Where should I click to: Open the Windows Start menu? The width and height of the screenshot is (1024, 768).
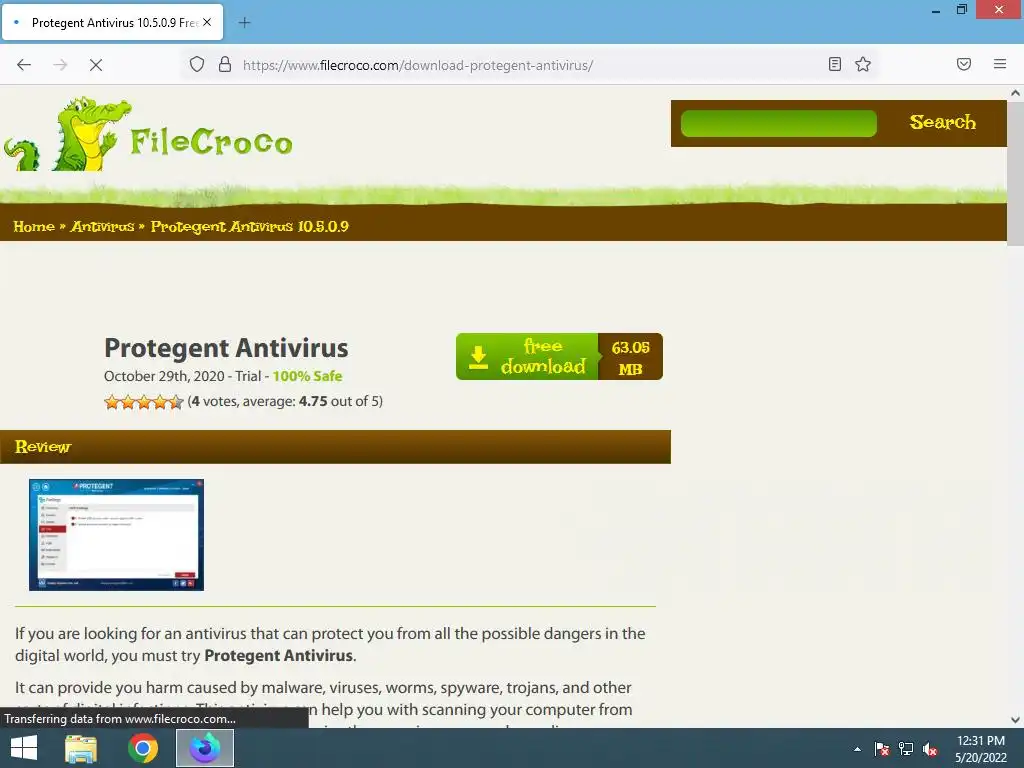pos(24,748)
